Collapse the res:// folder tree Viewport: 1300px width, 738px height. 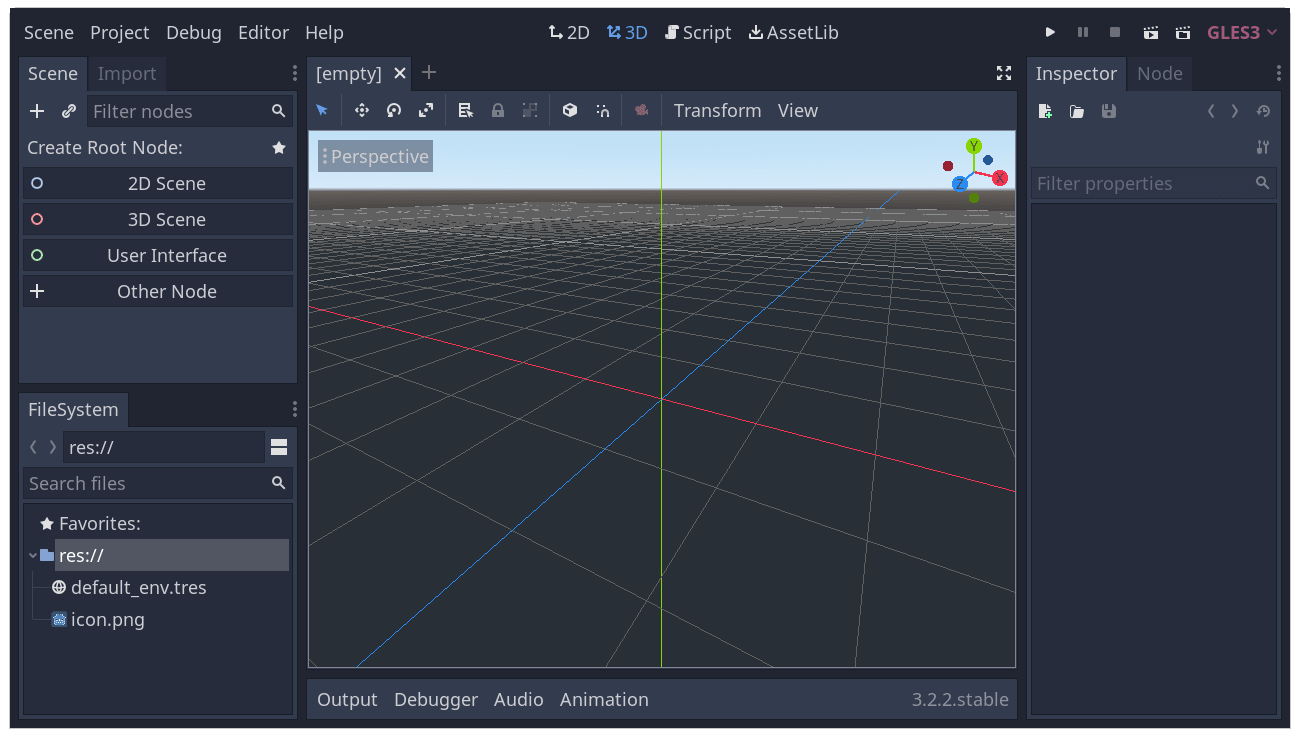tap(31, 555)
